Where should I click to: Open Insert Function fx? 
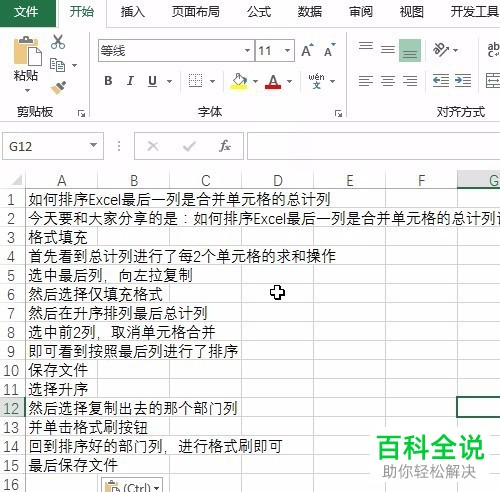tap(225, 146)
